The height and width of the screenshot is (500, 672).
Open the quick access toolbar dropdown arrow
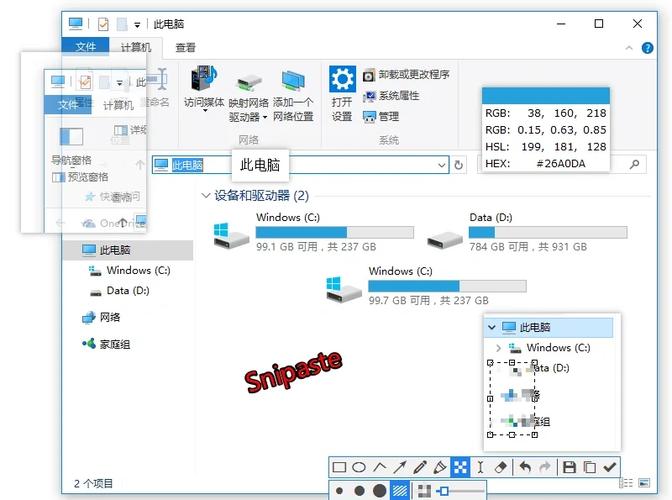point(137,25)
